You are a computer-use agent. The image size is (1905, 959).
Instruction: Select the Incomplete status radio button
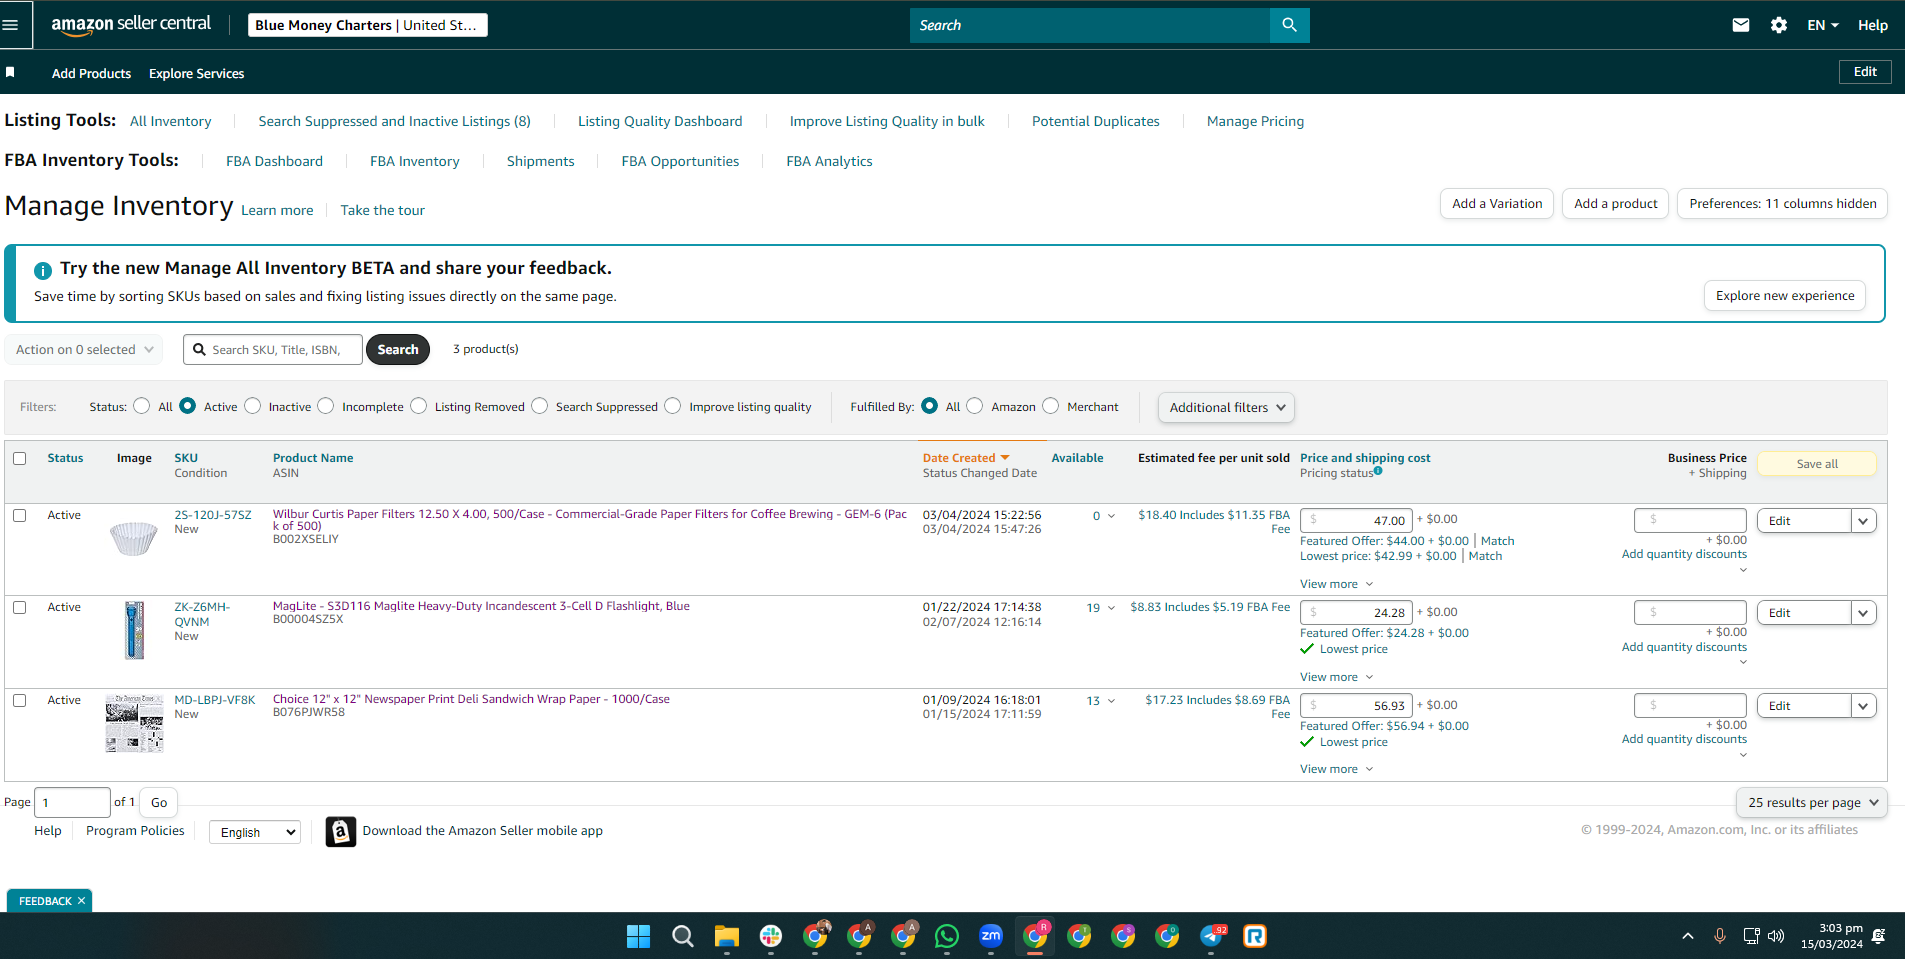click(326, 406)
